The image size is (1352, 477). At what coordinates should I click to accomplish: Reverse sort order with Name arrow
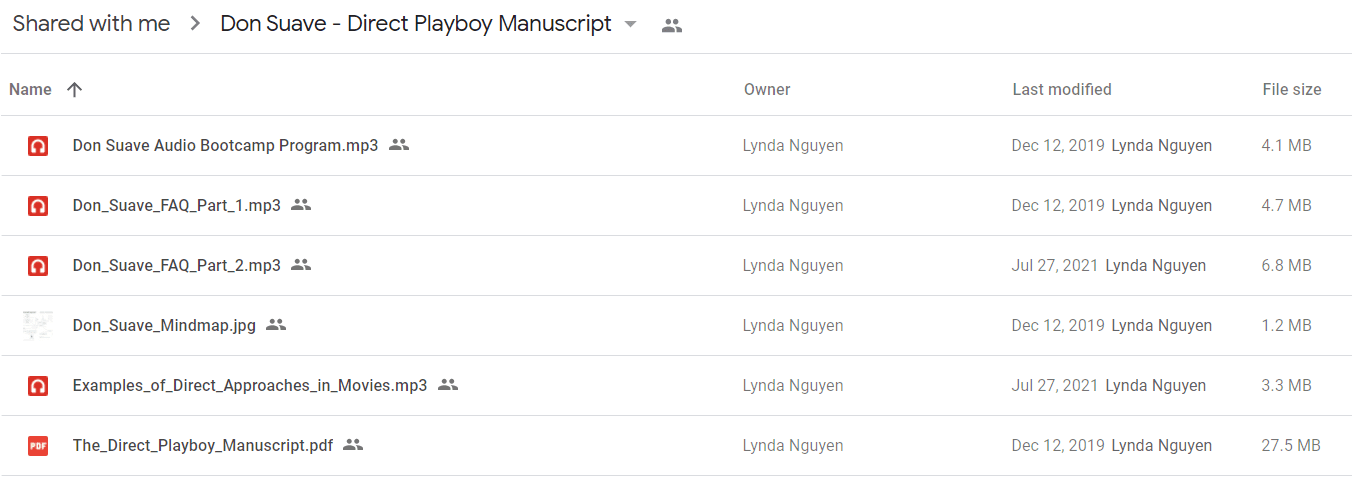[74, 89]
